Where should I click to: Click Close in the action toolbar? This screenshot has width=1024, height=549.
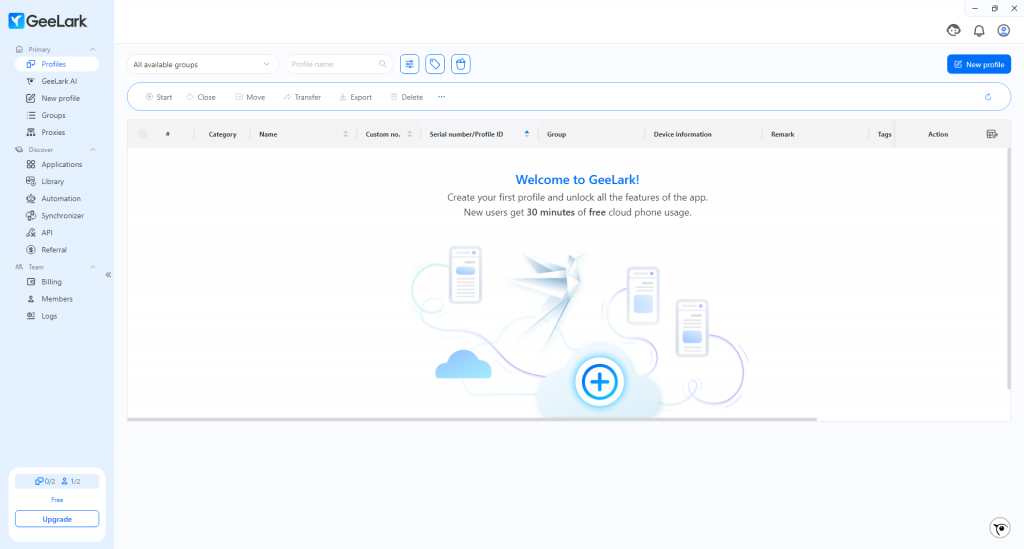(x=201, y=97)
